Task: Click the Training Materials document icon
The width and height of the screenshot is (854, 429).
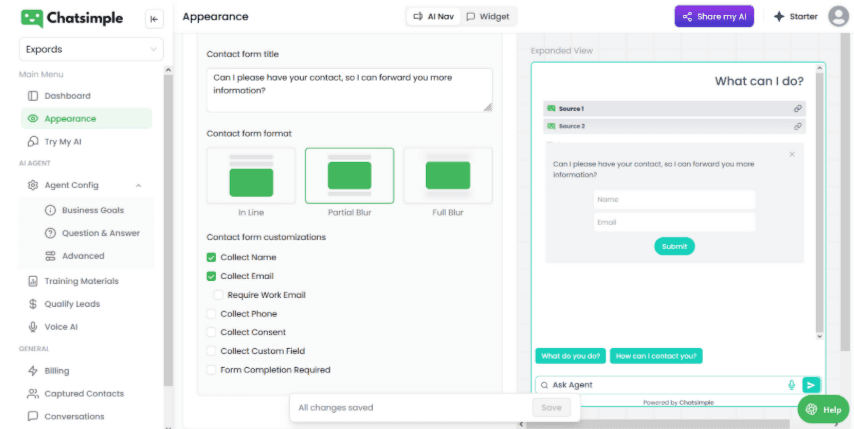Action: (x=33, y=281)
